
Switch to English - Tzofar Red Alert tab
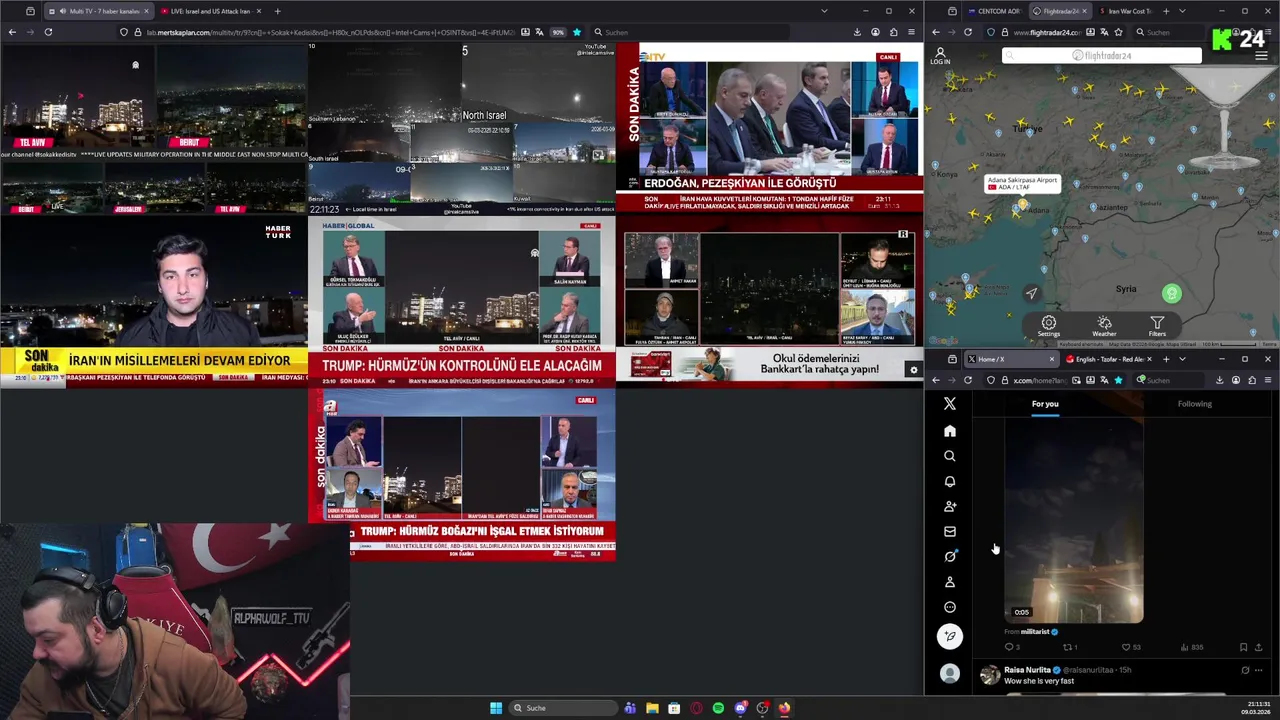(1110, 359)
